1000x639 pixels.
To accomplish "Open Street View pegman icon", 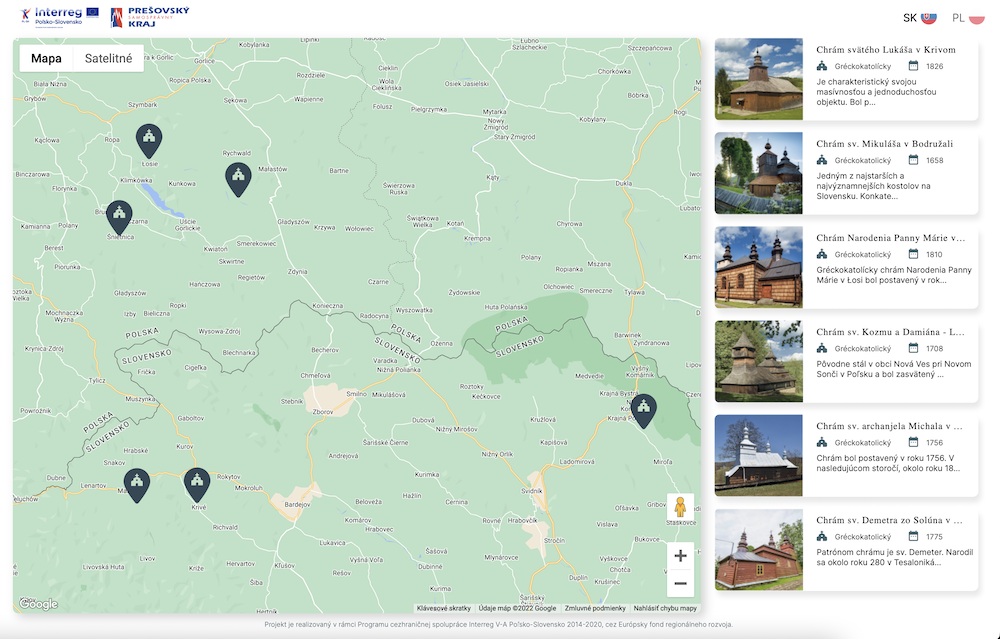I will coord(680,507).
